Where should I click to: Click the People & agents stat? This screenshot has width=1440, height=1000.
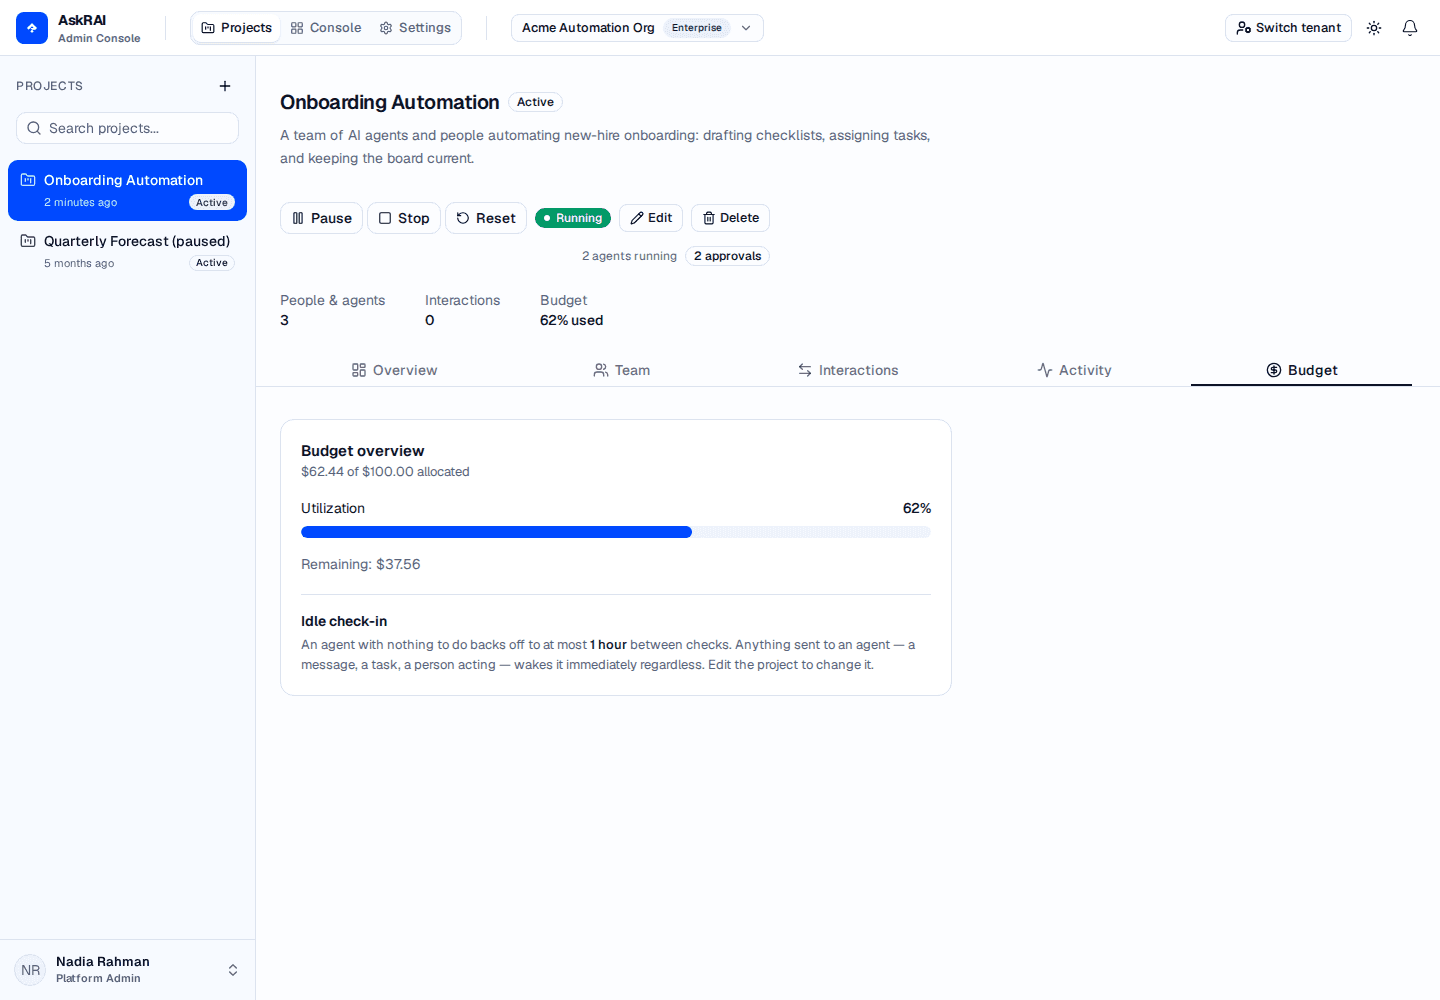coord(332,310)
